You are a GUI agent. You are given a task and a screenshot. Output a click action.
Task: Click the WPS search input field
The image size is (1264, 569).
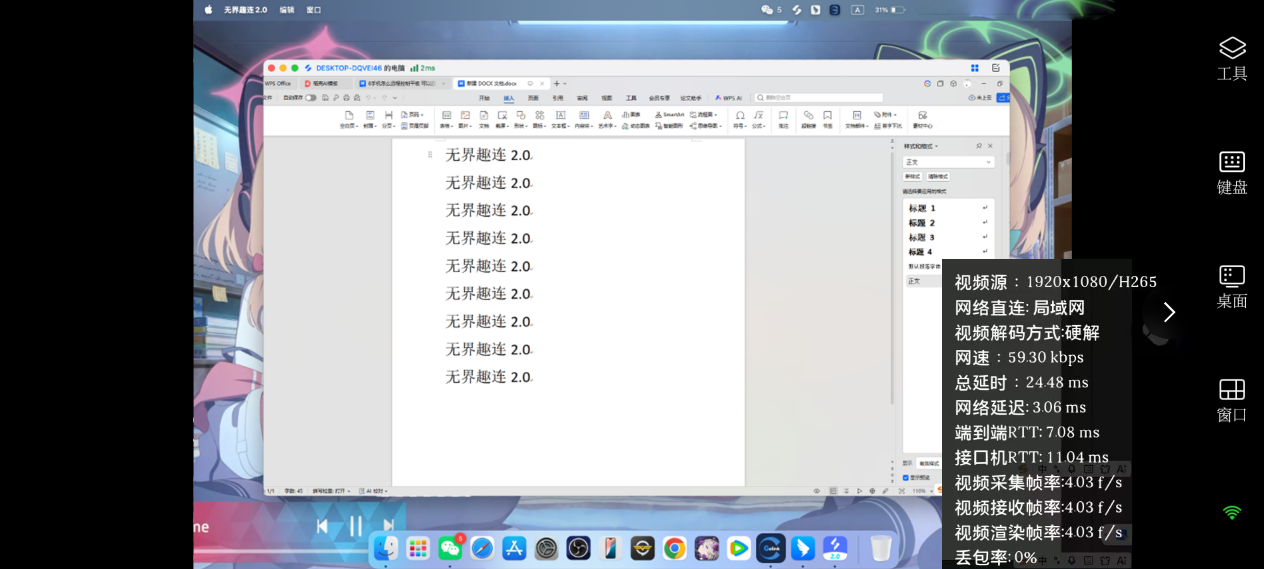tap(818, 98)
